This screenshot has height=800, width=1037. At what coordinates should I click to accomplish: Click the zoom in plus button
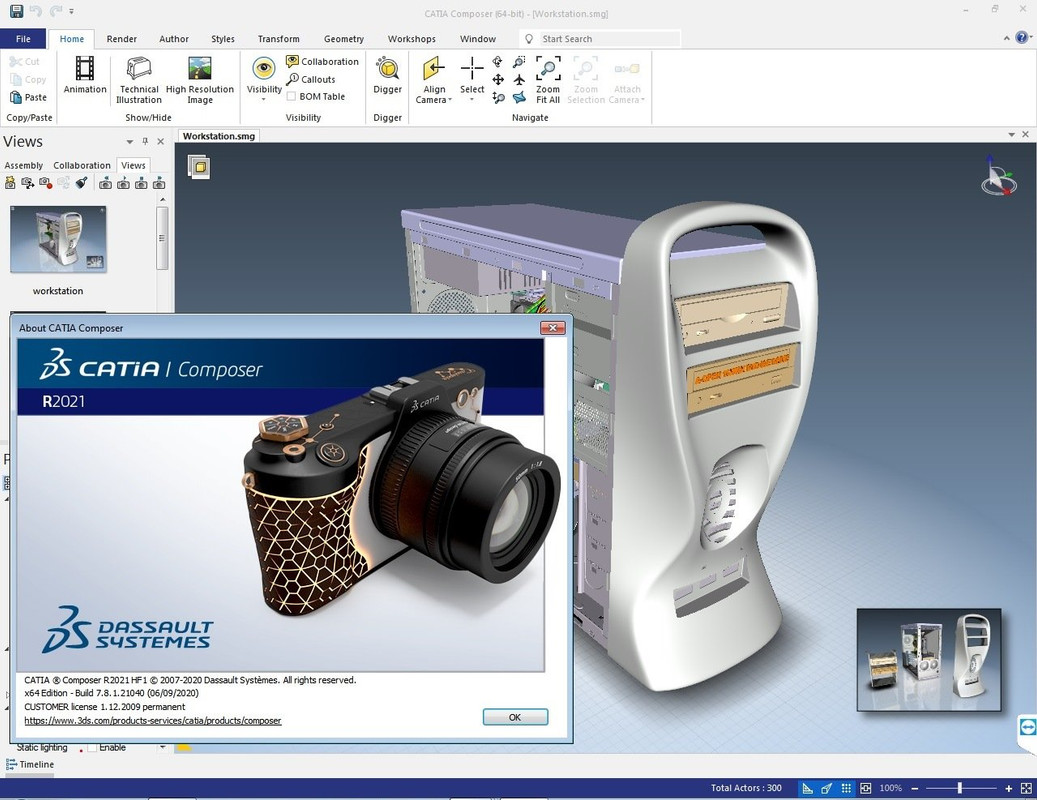[x=1009, y=788]
